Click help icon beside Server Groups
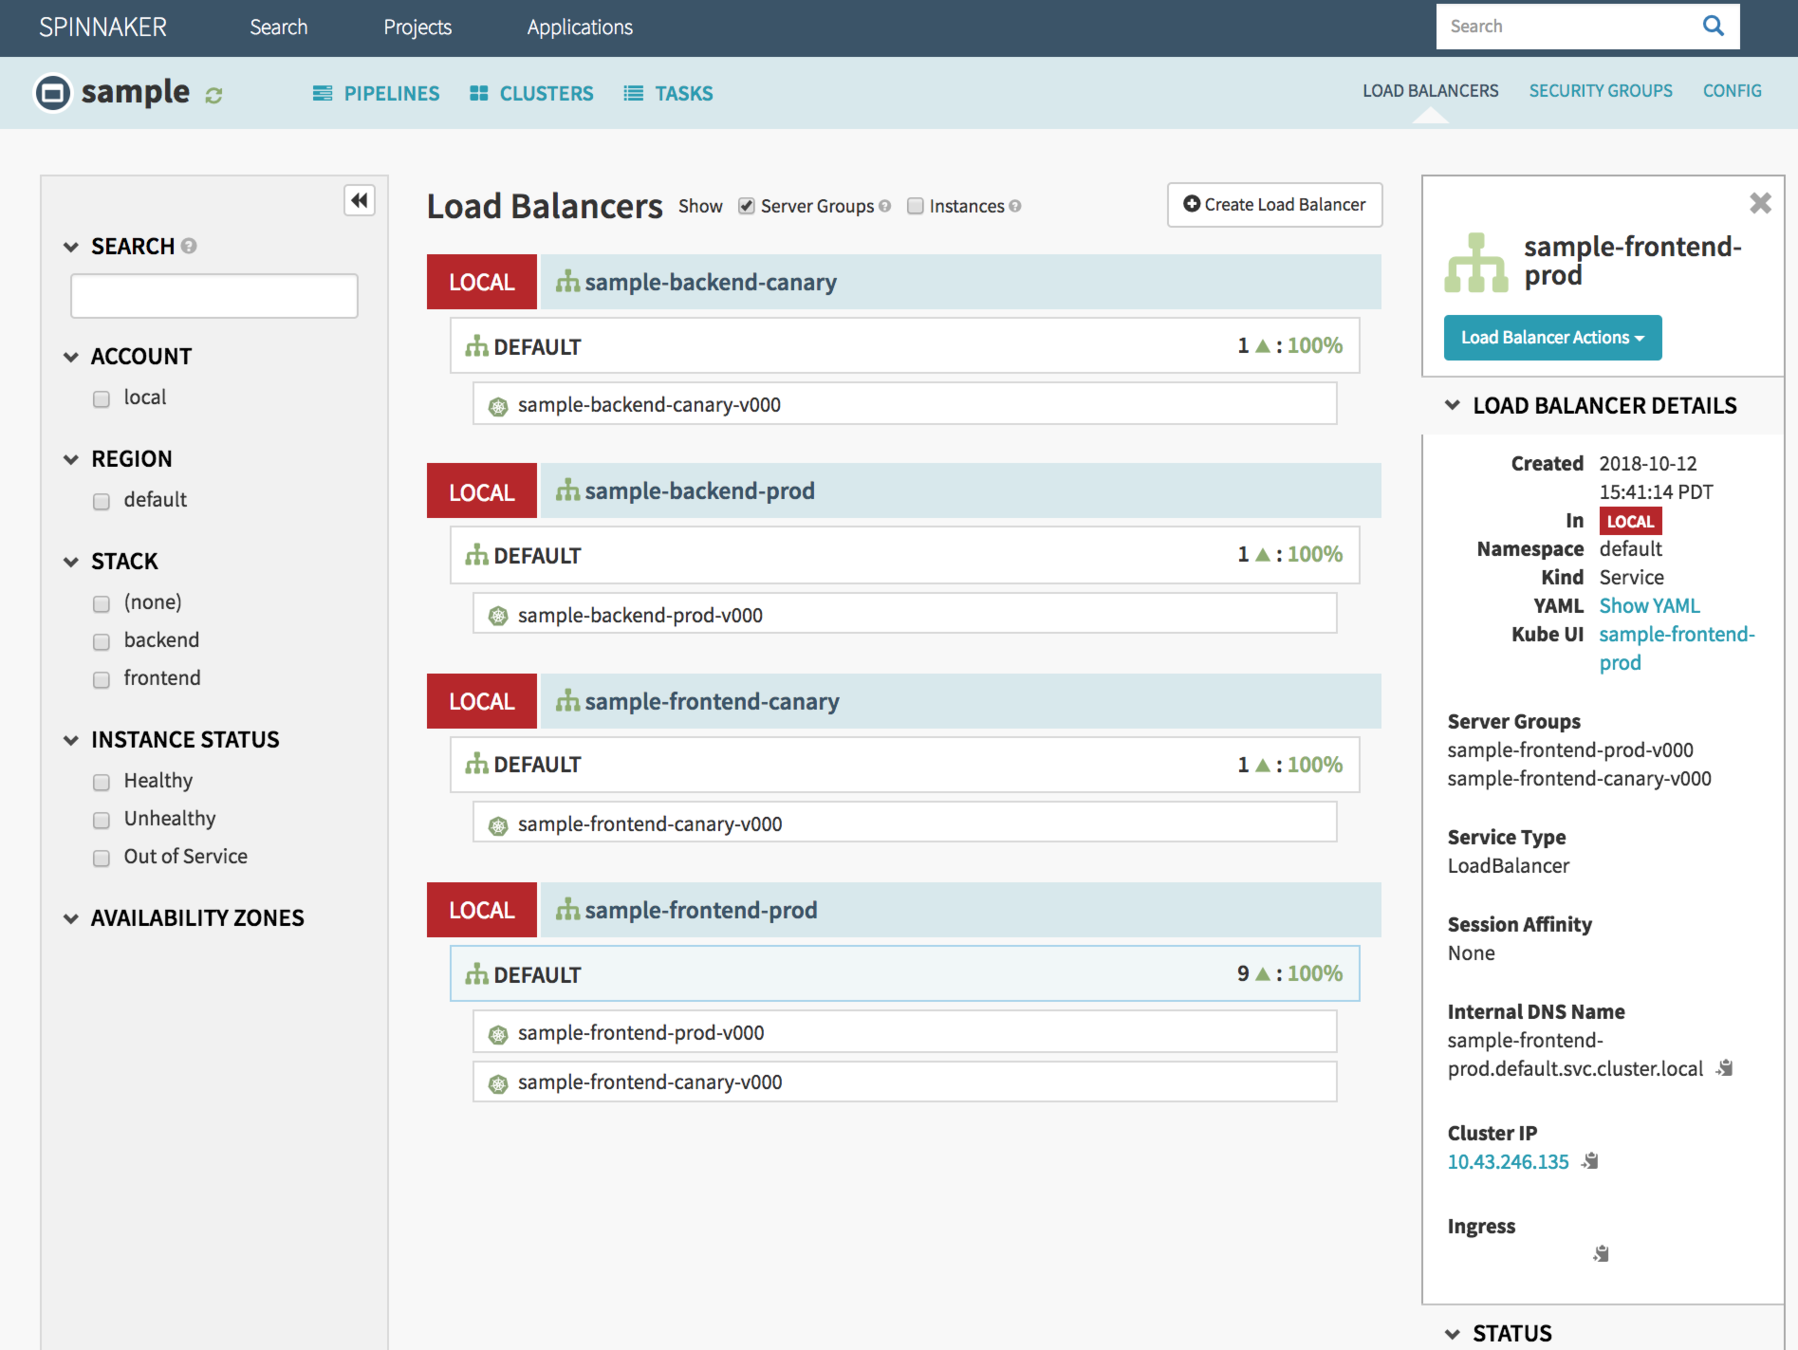 click(x=885, y=206)
